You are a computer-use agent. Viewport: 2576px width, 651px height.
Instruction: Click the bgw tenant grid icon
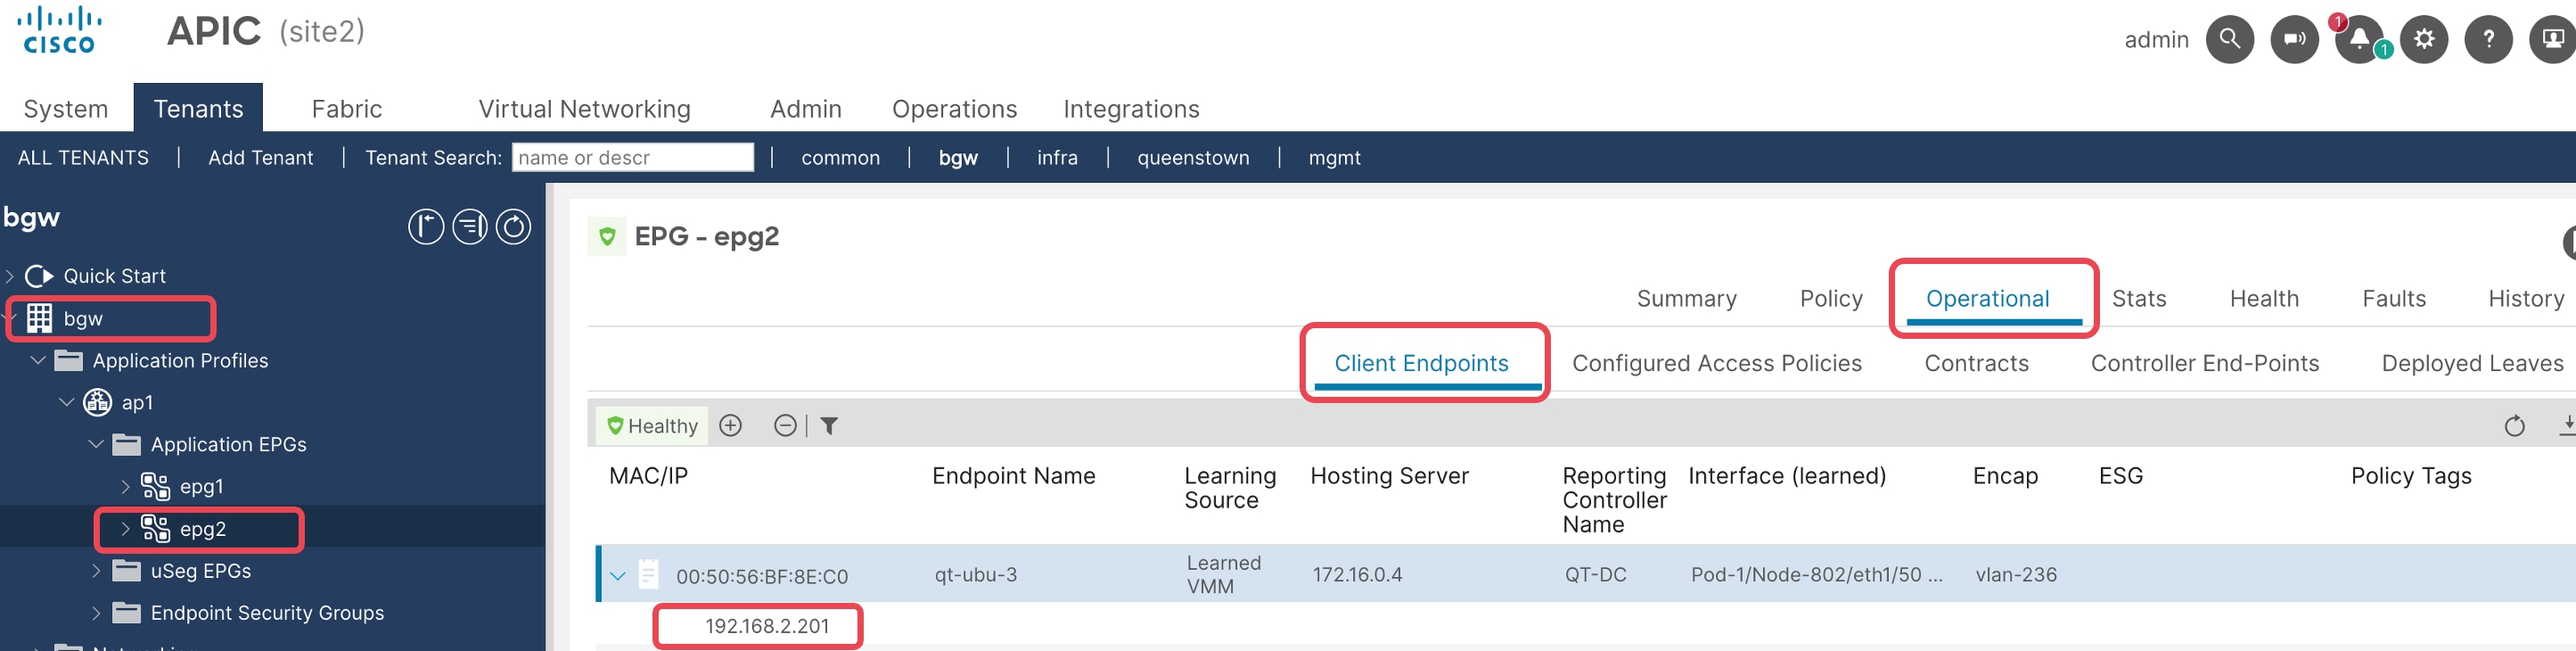[39, 318]
